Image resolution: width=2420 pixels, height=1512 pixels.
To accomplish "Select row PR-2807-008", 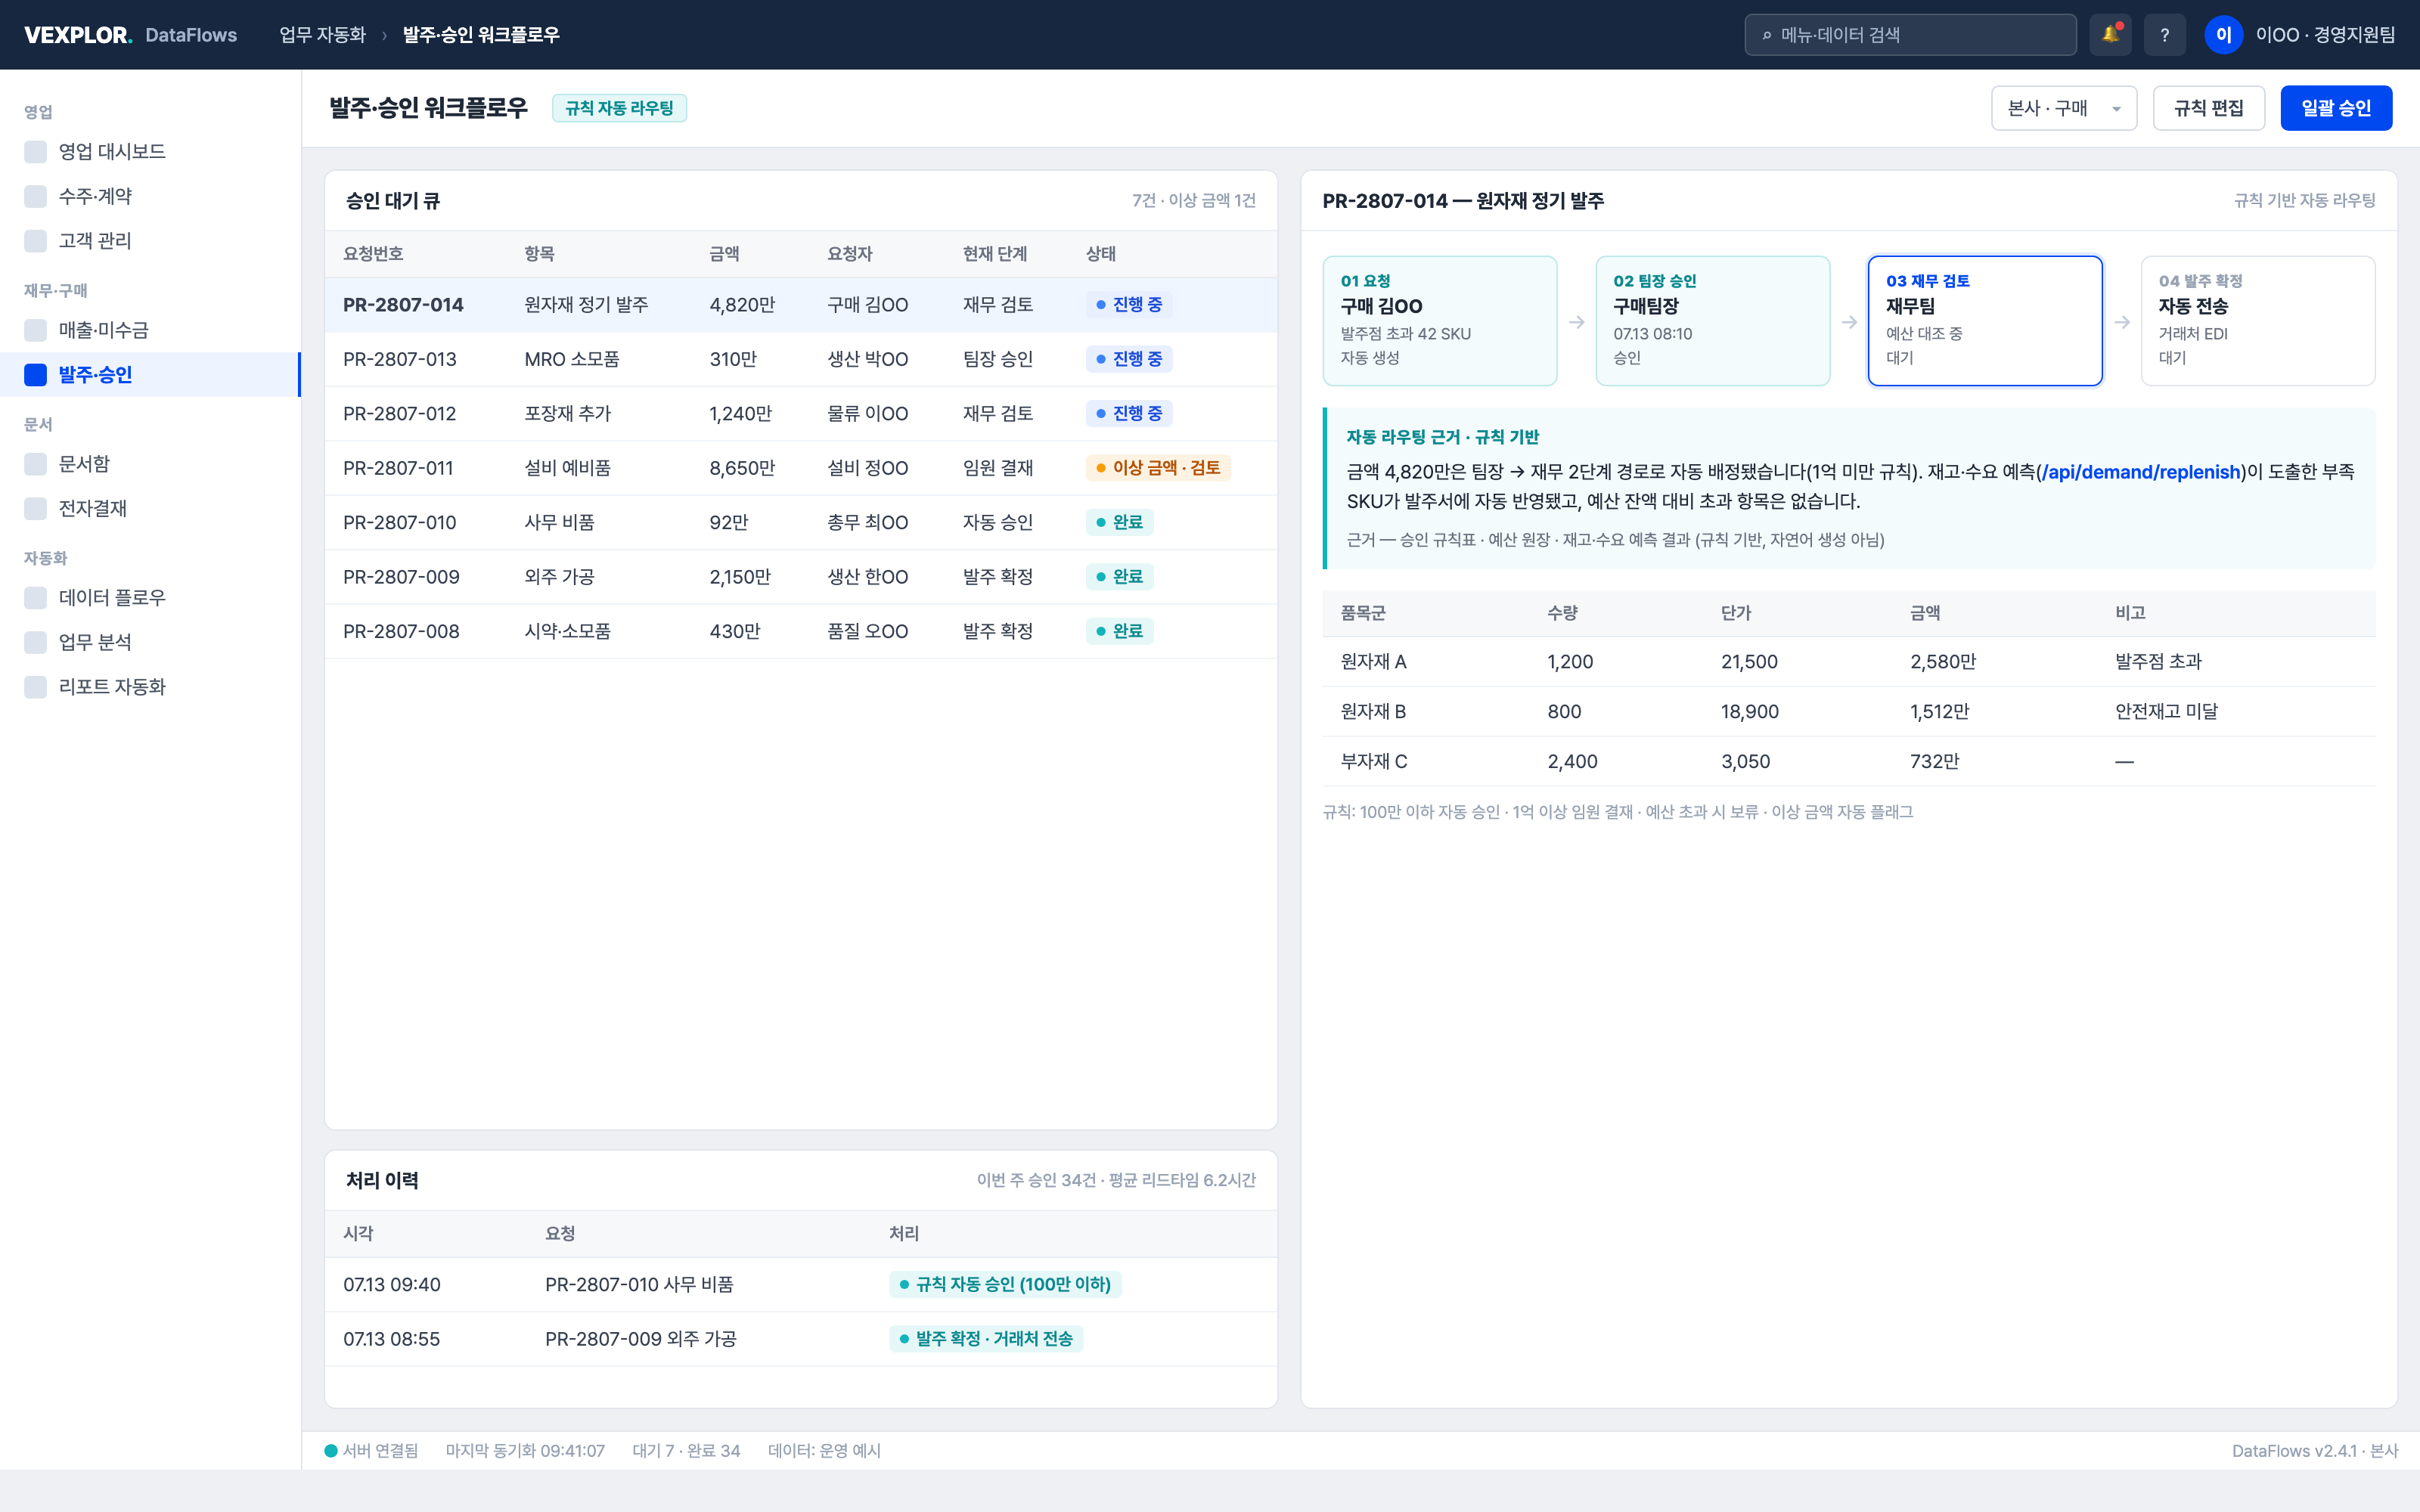I will click(x=801, y=632).
